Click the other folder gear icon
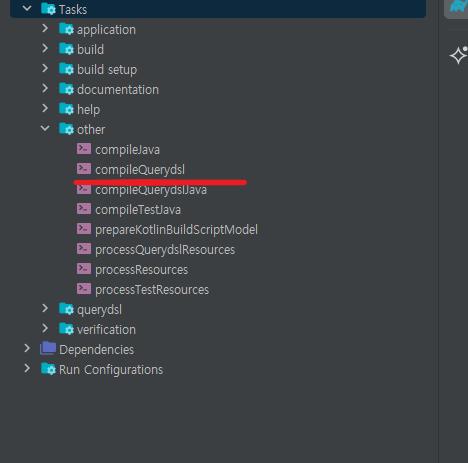This screenshot has height=463, width=468. tap(66, 129)
